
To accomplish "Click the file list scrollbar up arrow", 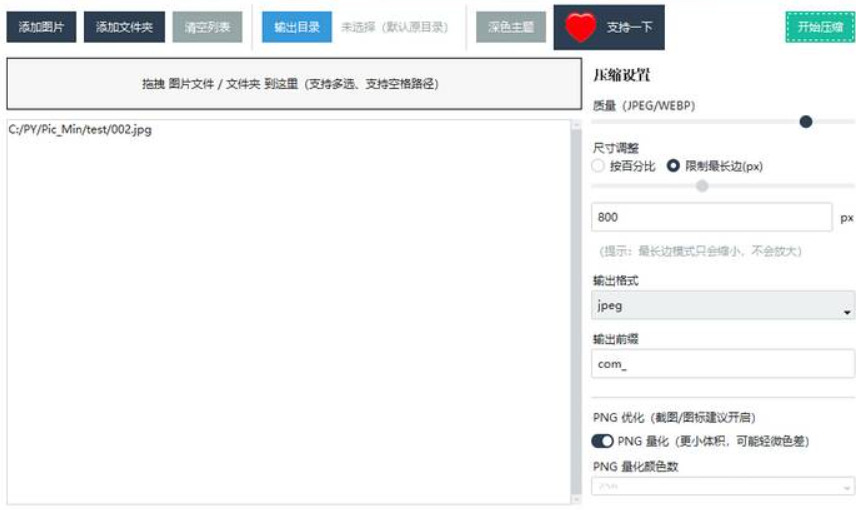I will point(576,125).
